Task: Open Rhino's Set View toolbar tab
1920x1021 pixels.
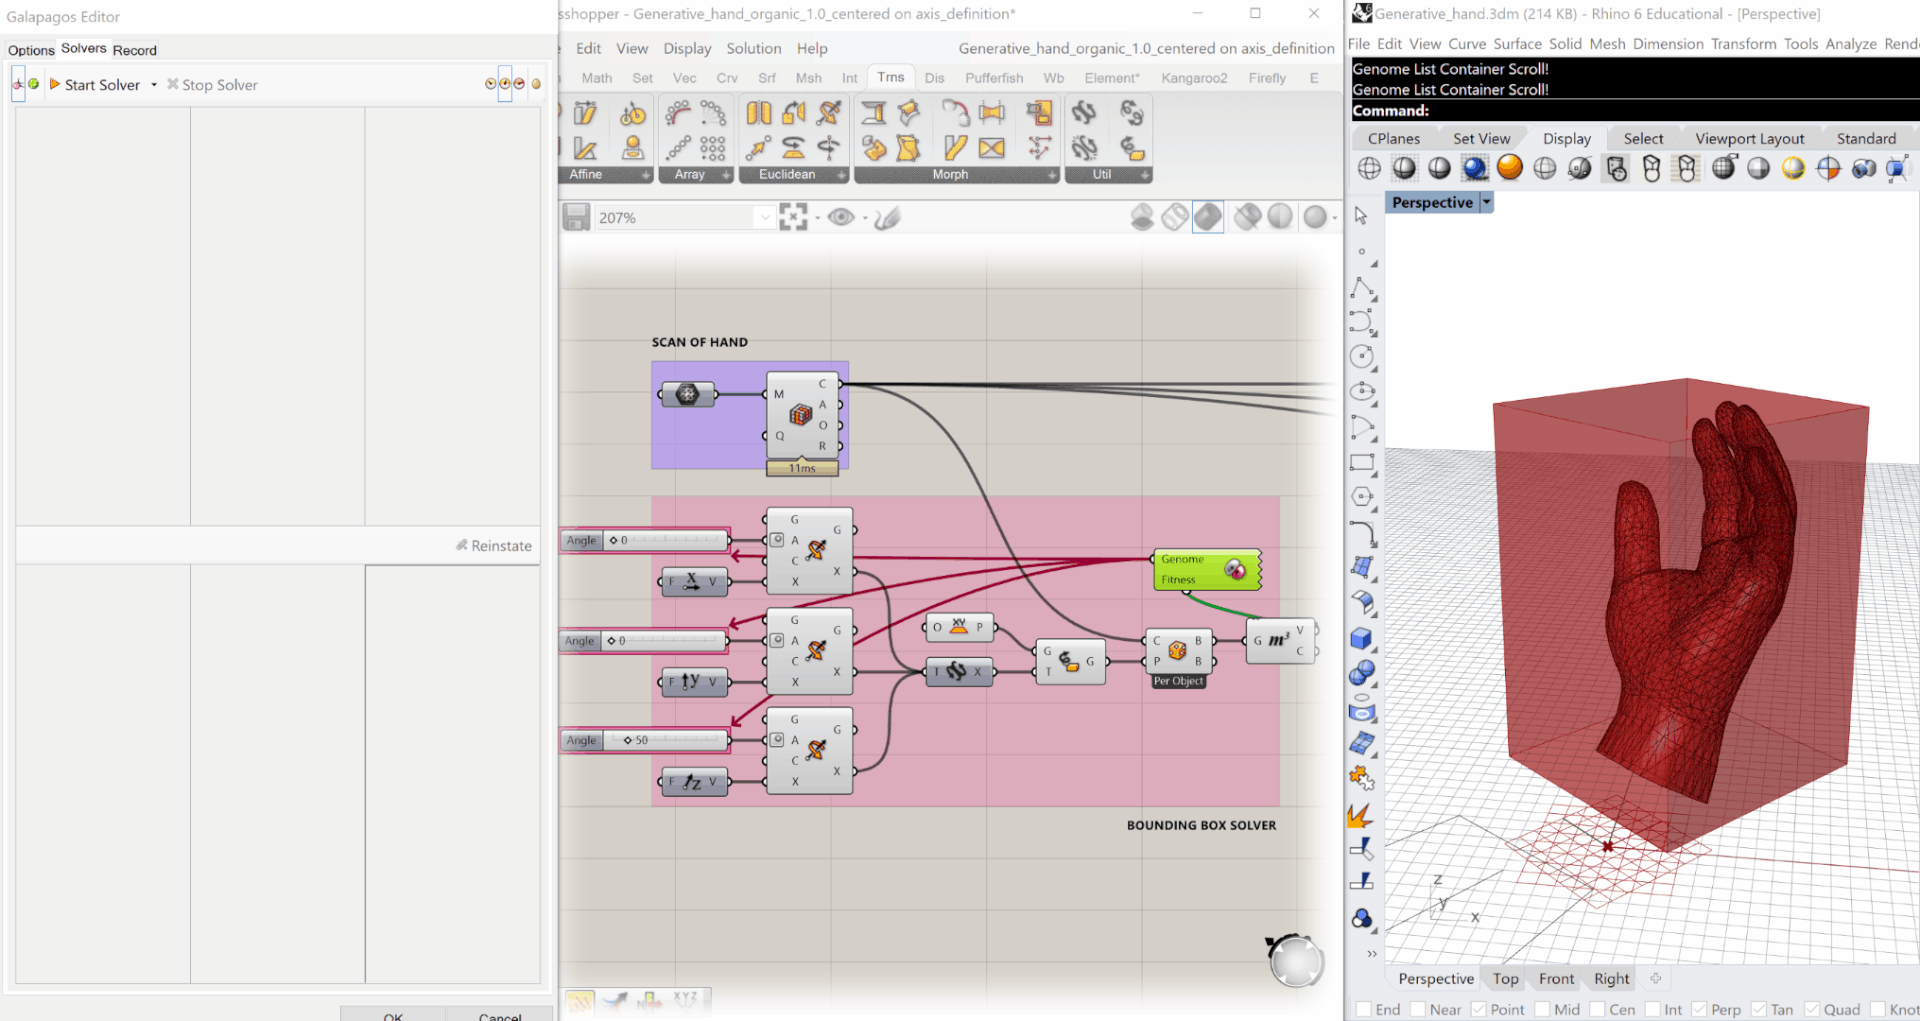Action: tap(1481, 139)
